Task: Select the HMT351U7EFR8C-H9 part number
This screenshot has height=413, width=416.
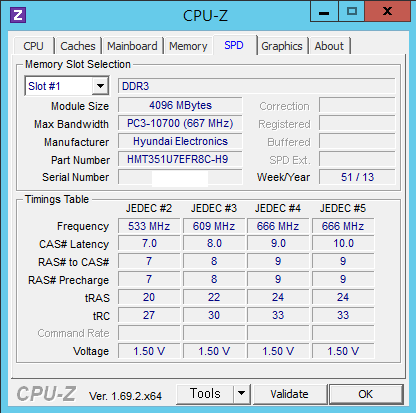Action: [x=180, y=159]
